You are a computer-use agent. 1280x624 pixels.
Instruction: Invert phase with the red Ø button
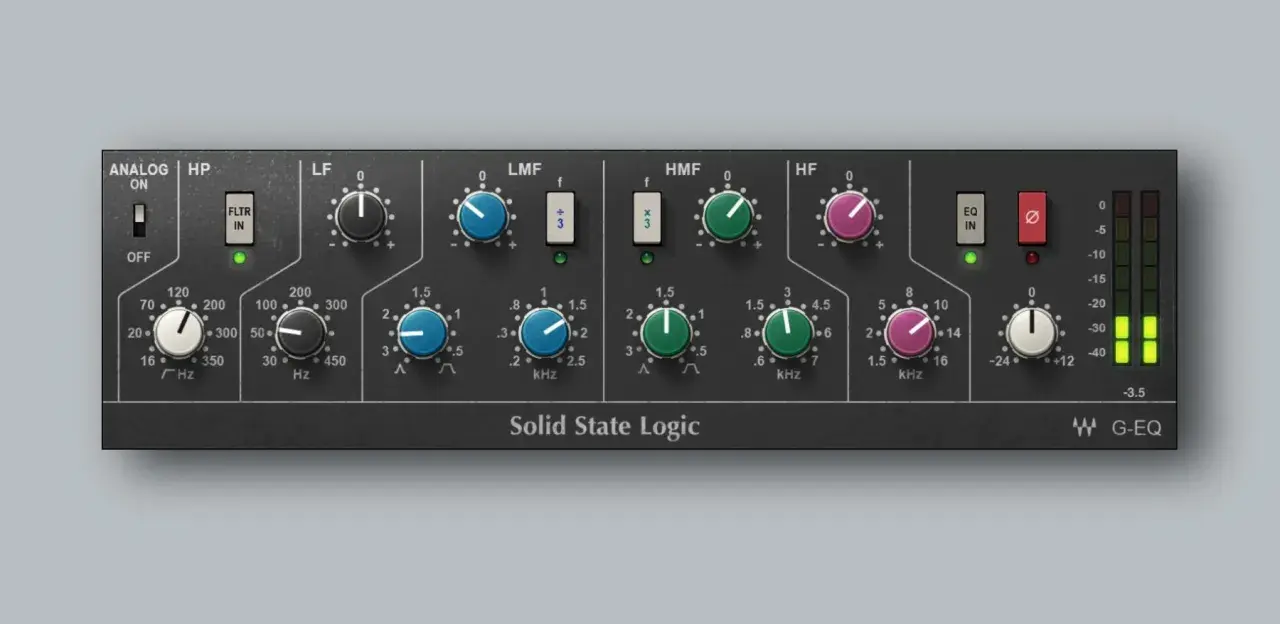1032,218
